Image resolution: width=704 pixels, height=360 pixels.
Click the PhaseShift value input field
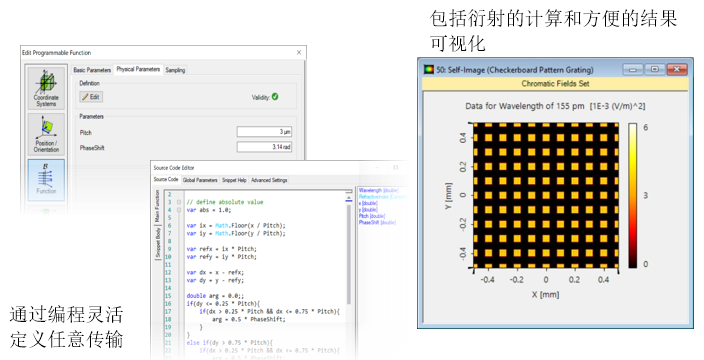point(264,147)
